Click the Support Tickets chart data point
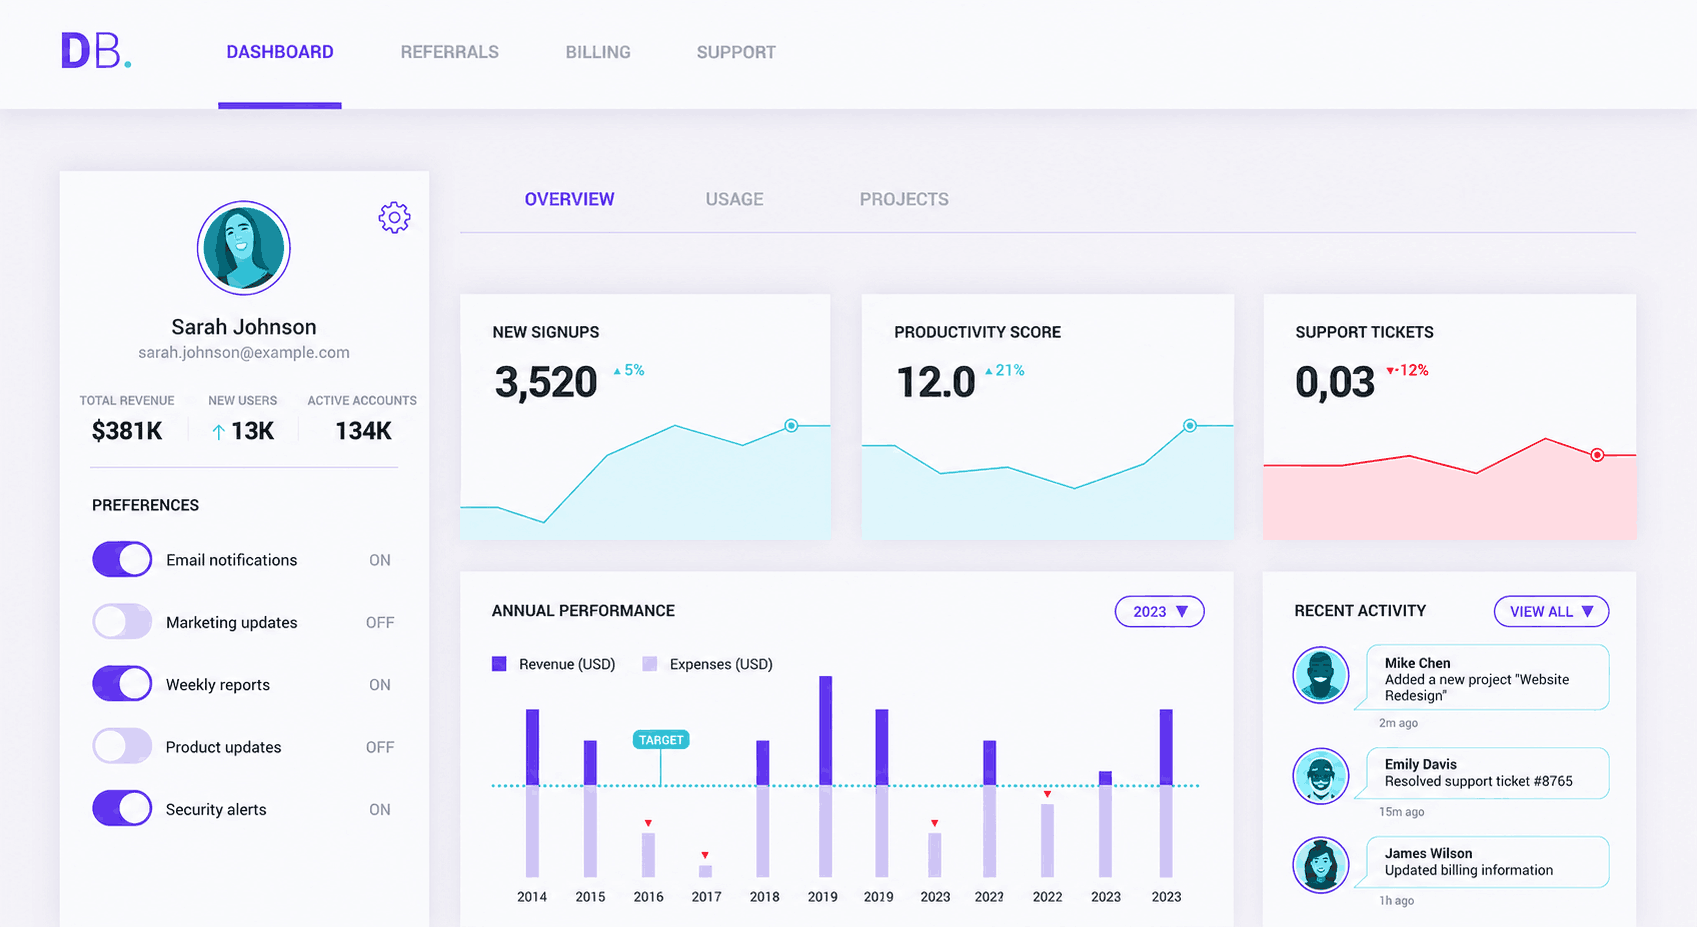The width and height of the screenshot is (1697, 927). tap(1597, 455)
